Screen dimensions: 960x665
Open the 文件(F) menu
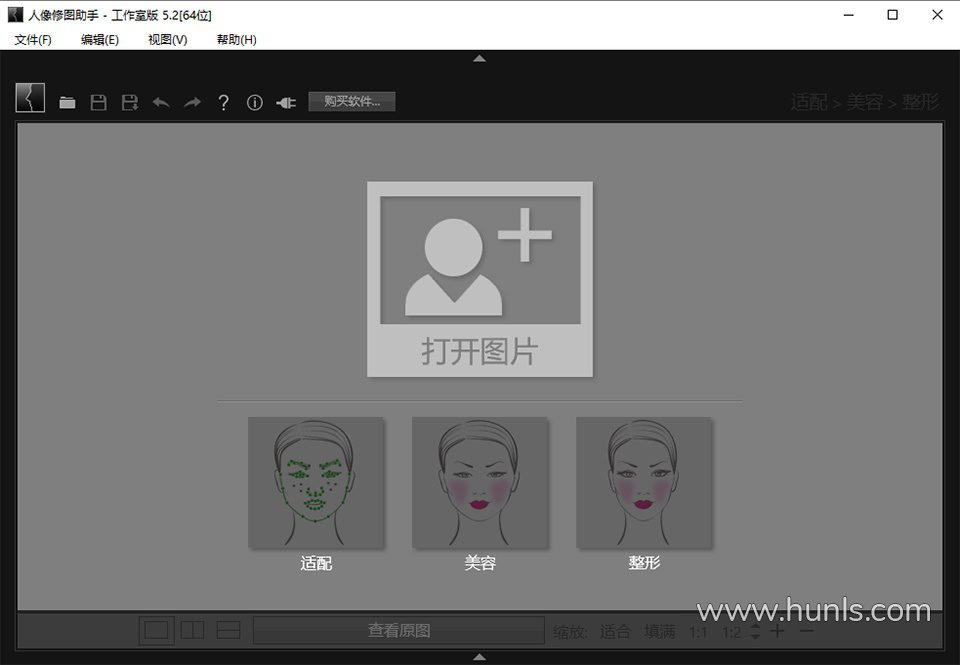(33, 40)
